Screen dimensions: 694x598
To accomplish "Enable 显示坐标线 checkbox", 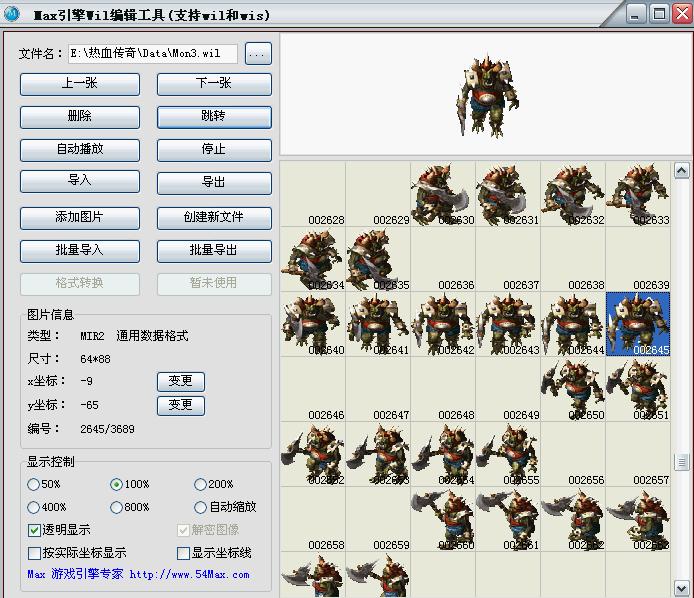I will coord(183,553).
